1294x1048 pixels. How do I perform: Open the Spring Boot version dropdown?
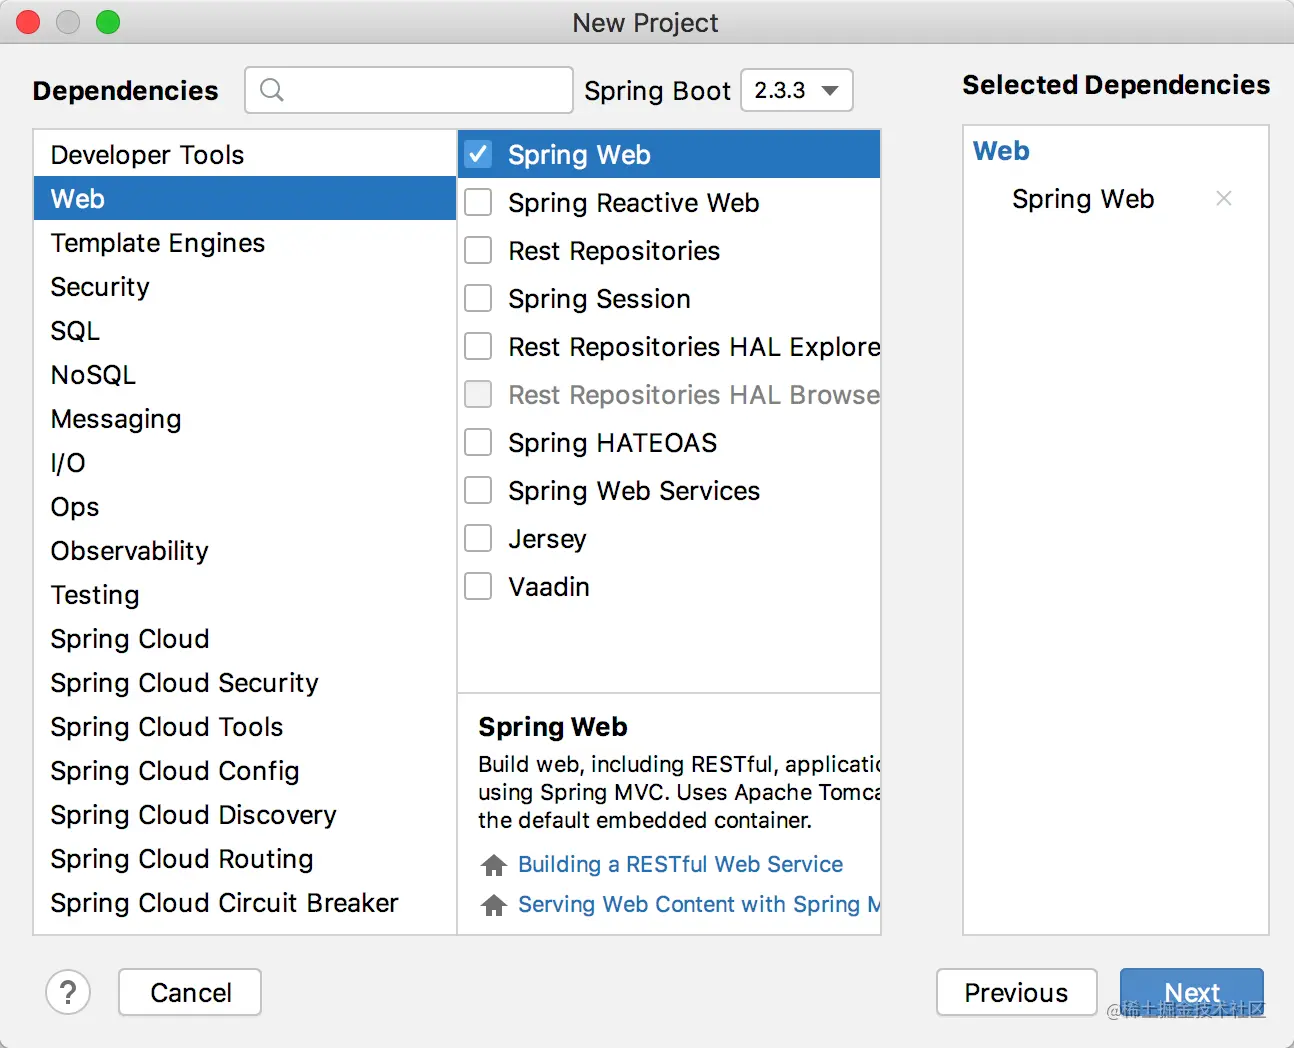pyautogui.click(x=796, y=90)
